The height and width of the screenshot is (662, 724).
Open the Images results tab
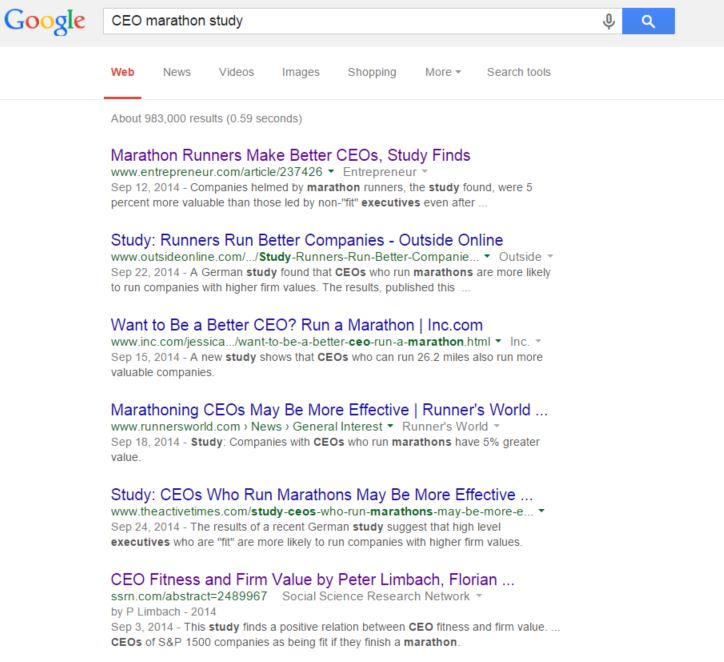[x=300, y=72]
